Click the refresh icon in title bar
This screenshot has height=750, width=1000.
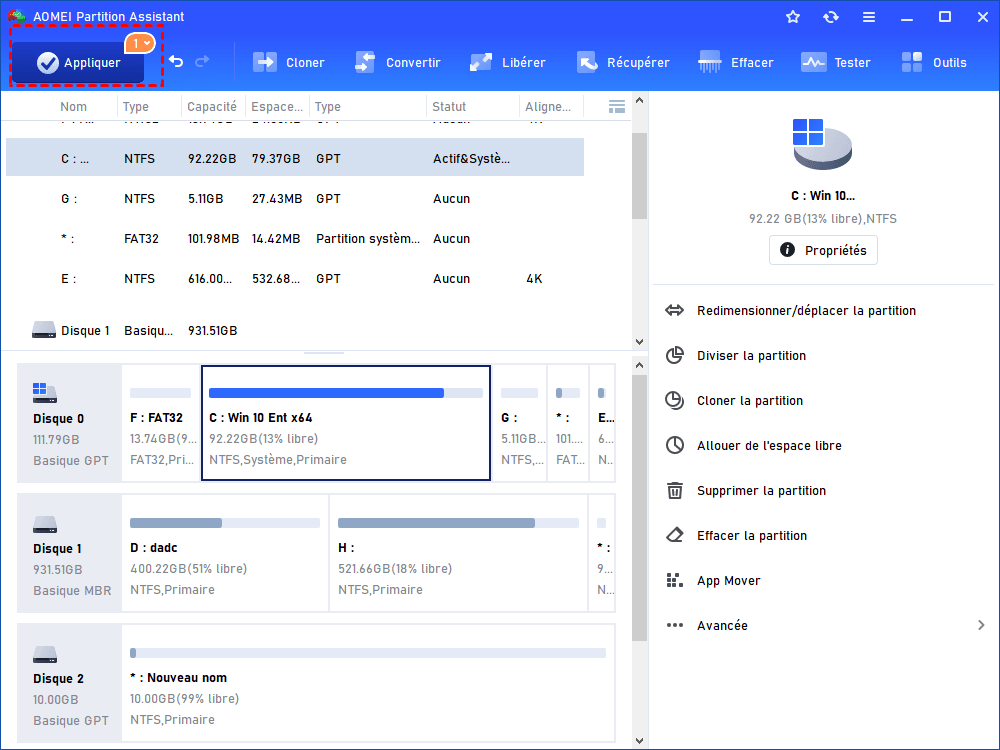pos(831,17)
